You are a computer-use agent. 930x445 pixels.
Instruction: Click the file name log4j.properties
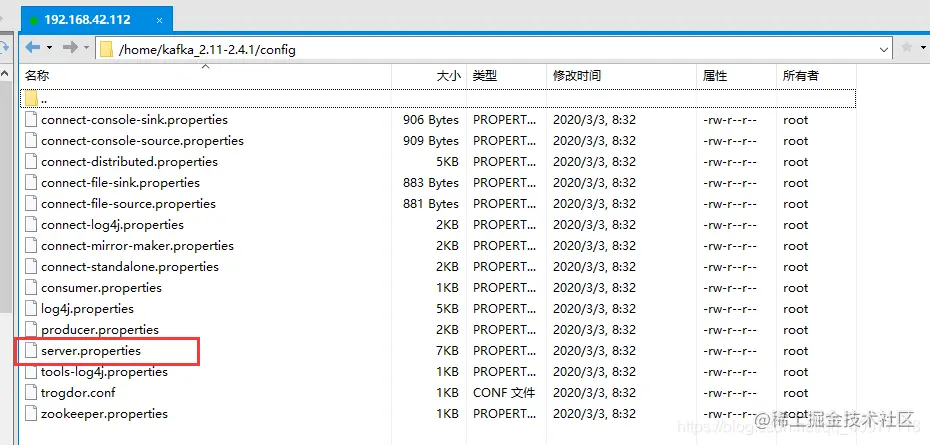coord(87,309)
